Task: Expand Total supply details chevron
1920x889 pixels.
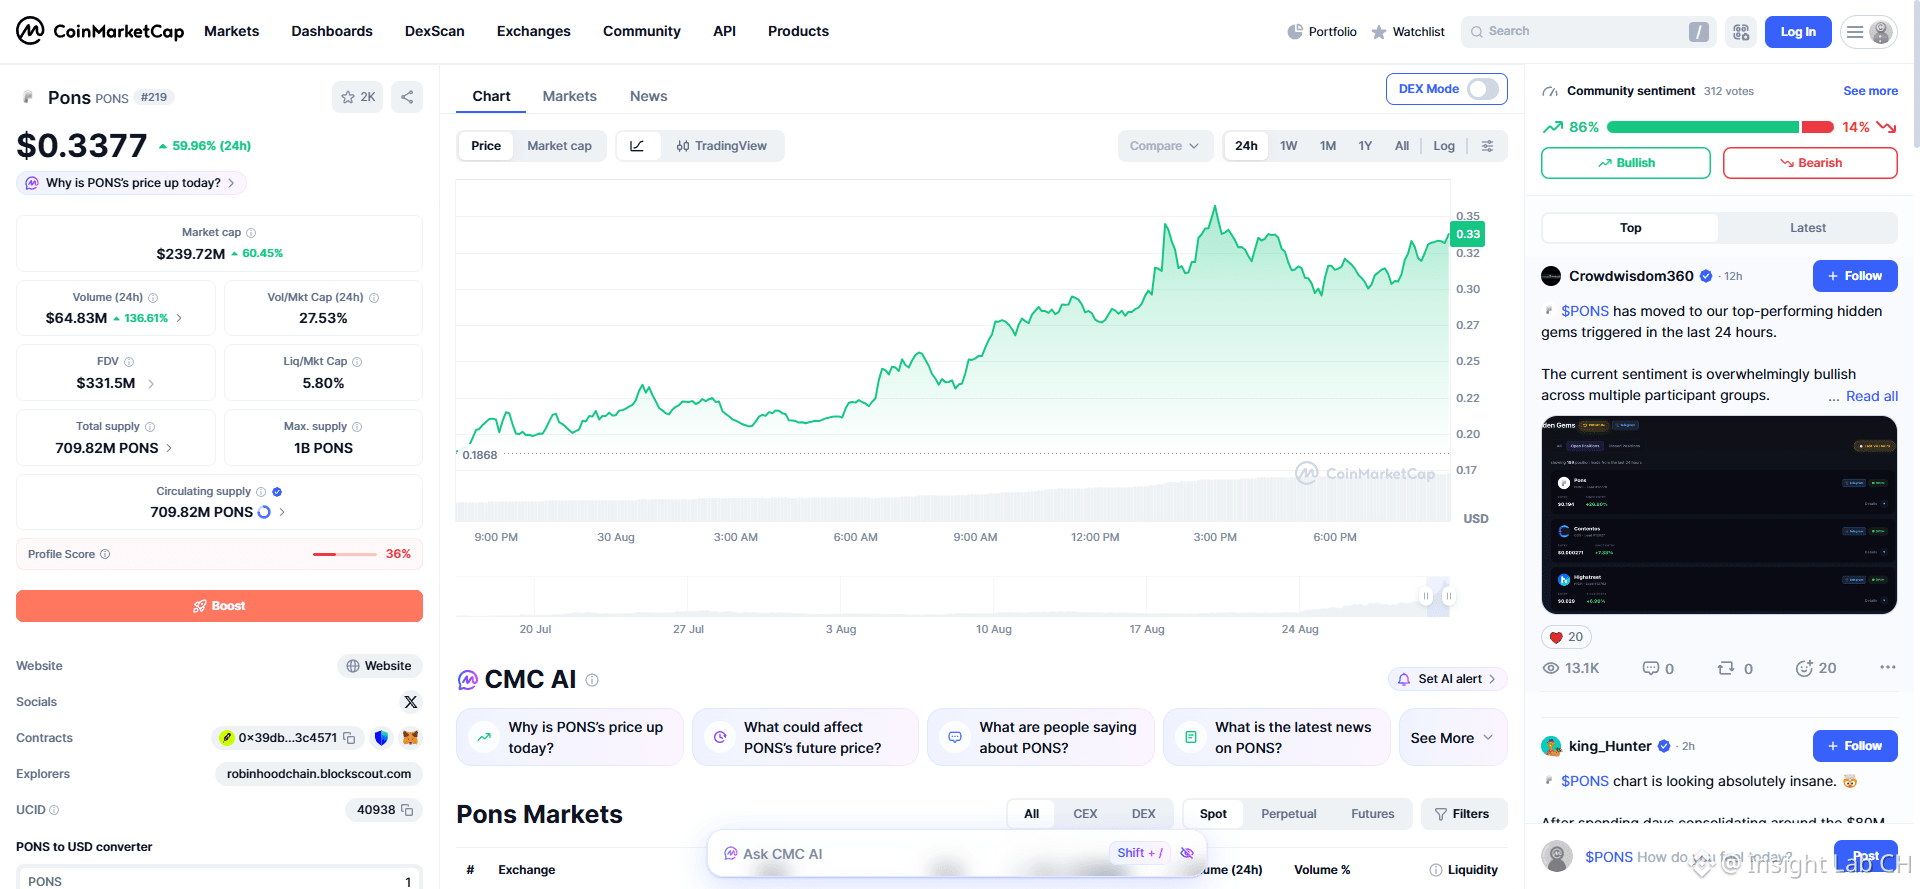Action: click(x=169, y=448)
